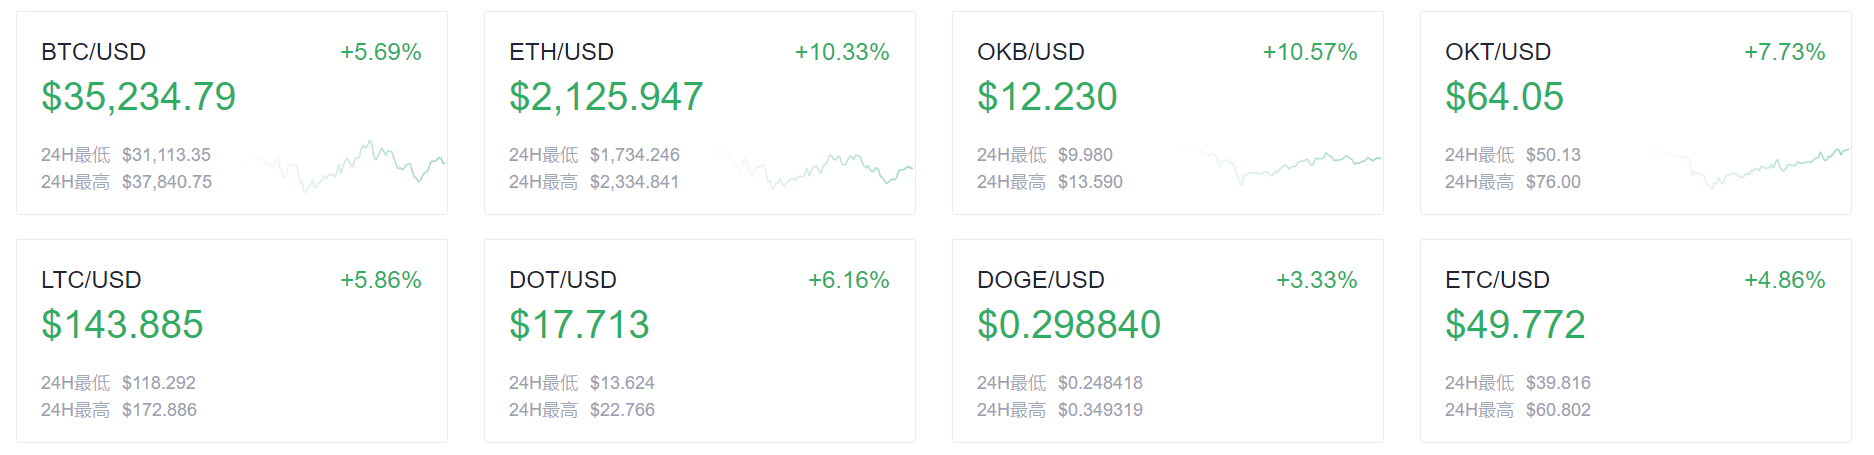
Task: Open the OKB/USD mini trend chart
Action: click(1282, 165)
